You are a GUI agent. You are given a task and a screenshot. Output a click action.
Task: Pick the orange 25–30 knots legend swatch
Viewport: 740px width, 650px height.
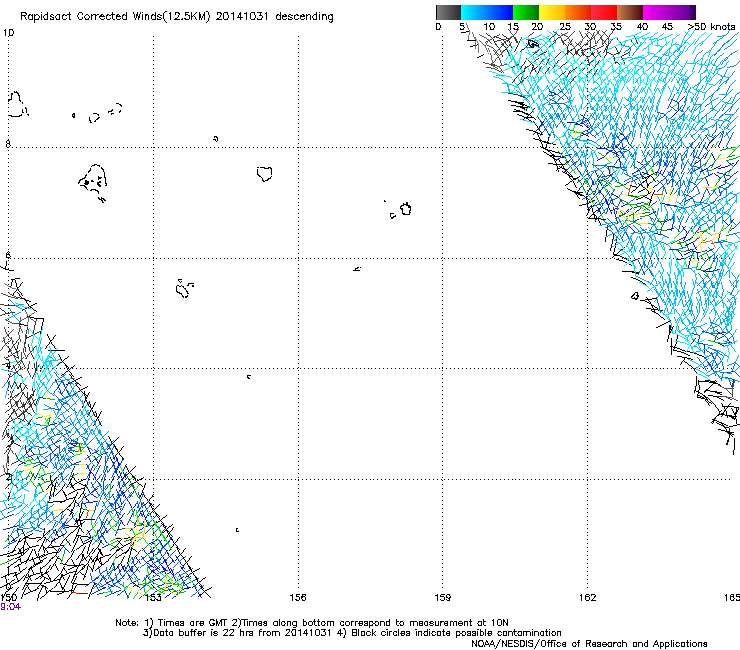click(x=578, y=12)
